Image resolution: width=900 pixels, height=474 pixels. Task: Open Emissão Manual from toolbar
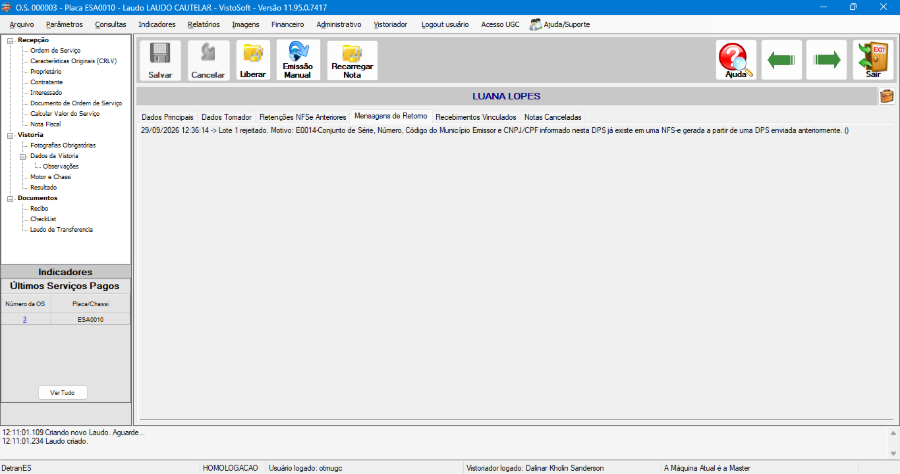coord(298,60)
